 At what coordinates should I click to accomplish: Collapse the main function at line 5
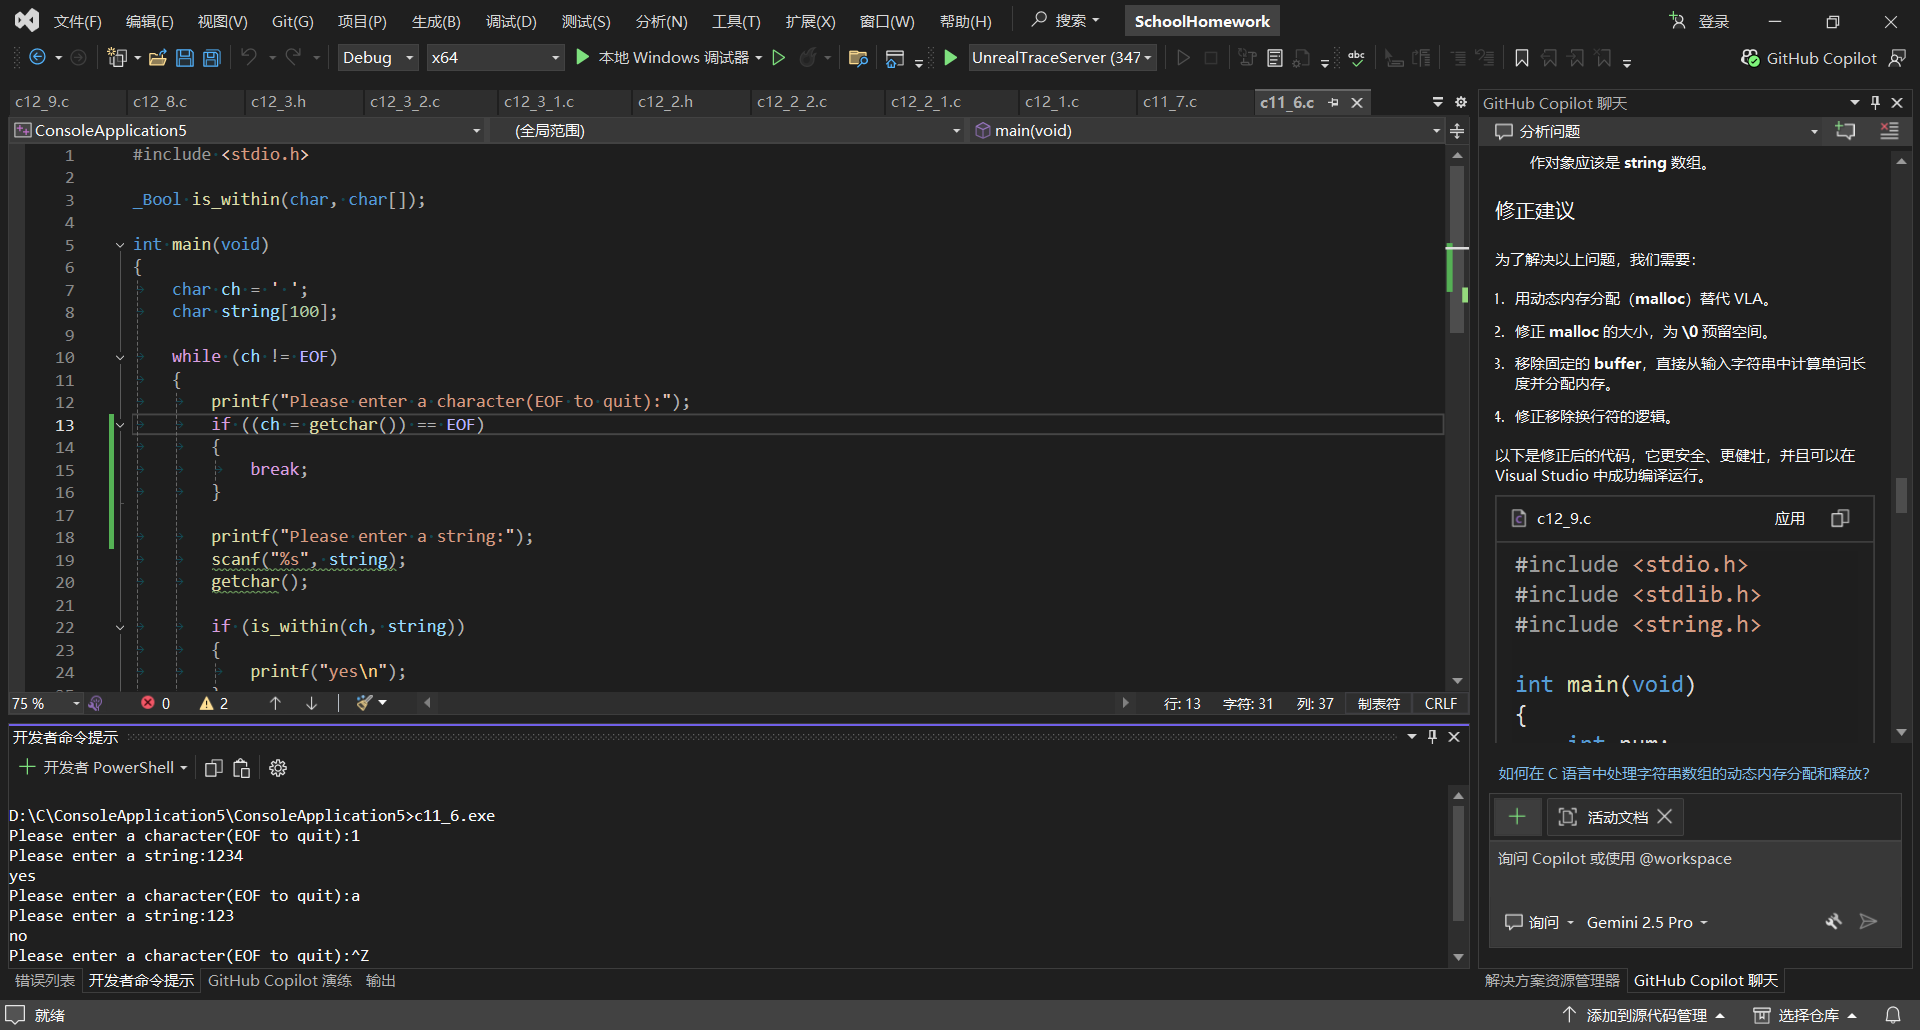pos(120,245)
